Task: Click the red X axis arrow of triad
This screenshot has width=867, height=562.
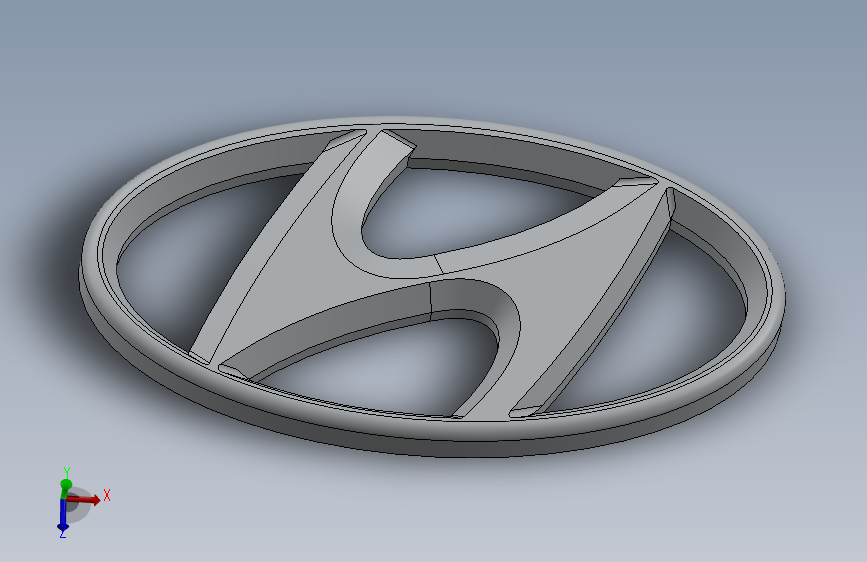Action: [x=84, y=499]
